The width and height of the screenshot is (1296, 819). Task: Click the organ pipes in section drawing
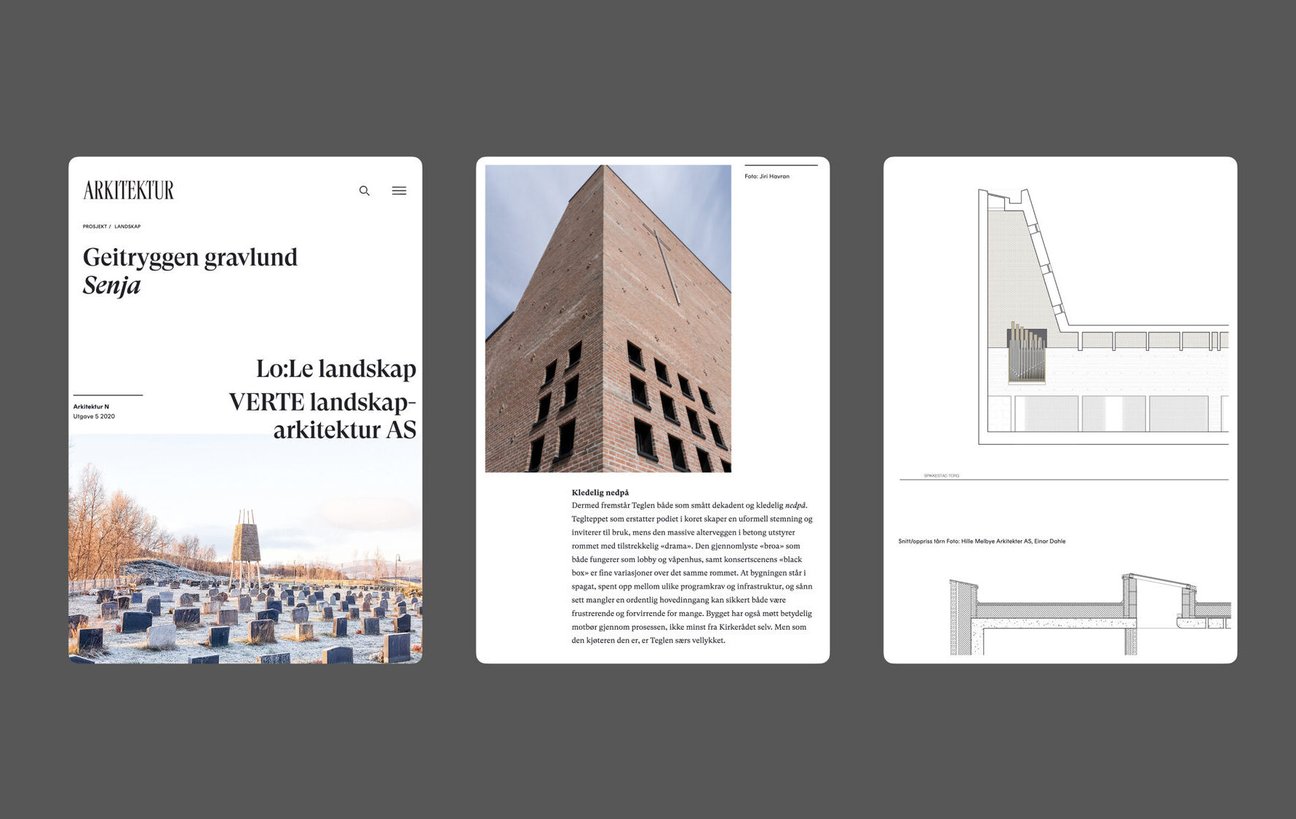(1025, 353)
